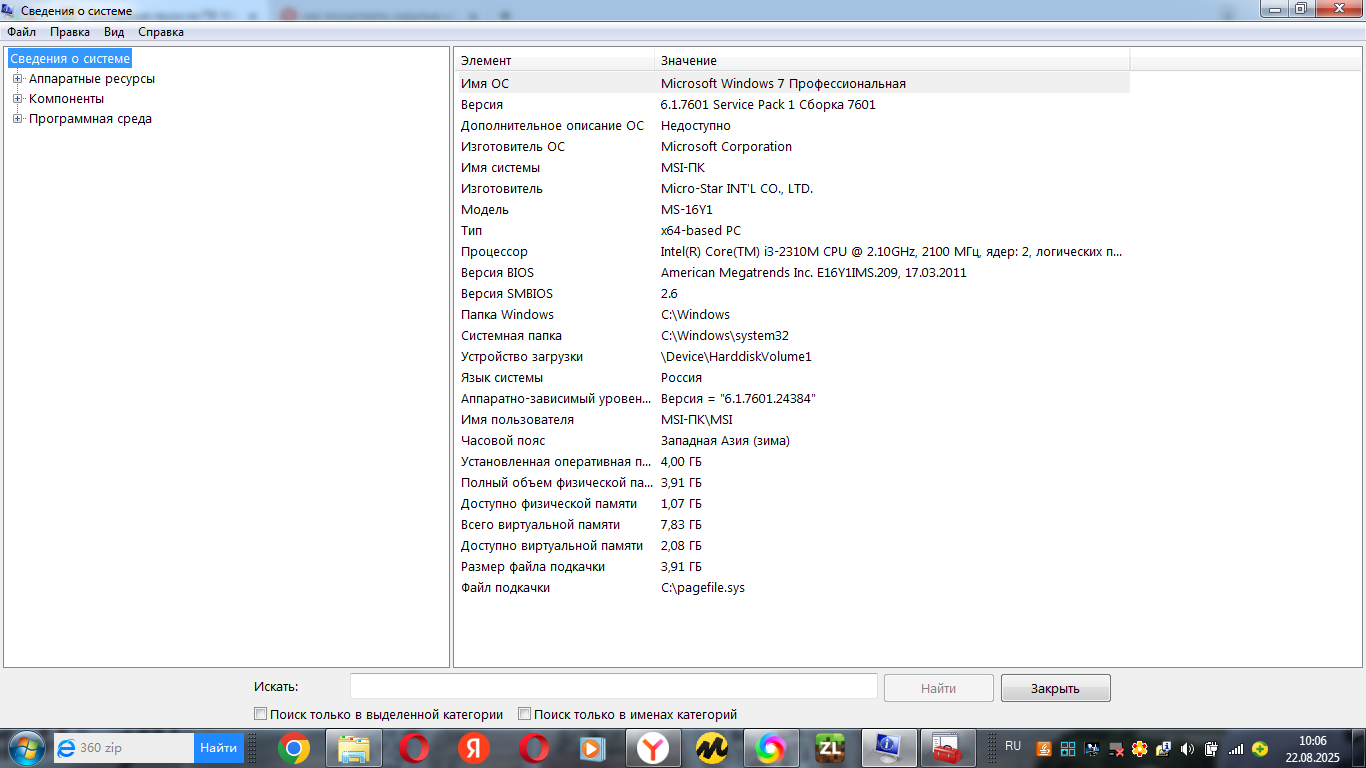This screenshot has width=1366, height=768.
Task: Click the 'Значение' column header
Action: coord(892,61)
